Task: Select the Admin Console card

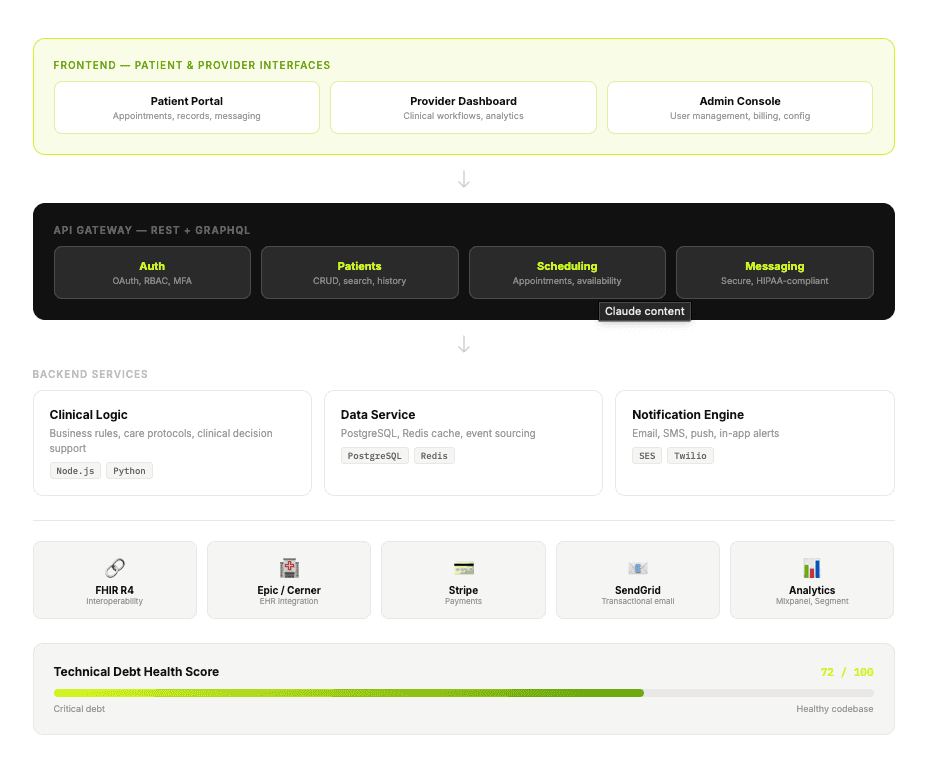Action: (740, 108)
